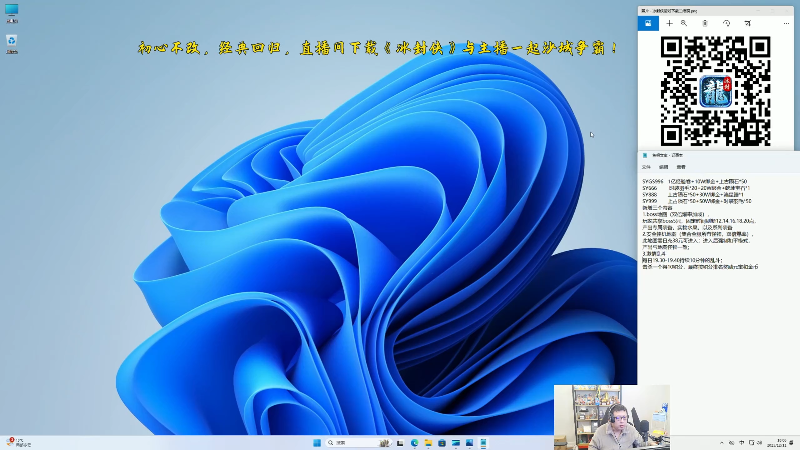Click the taskbar search box

tap(359, 443)
